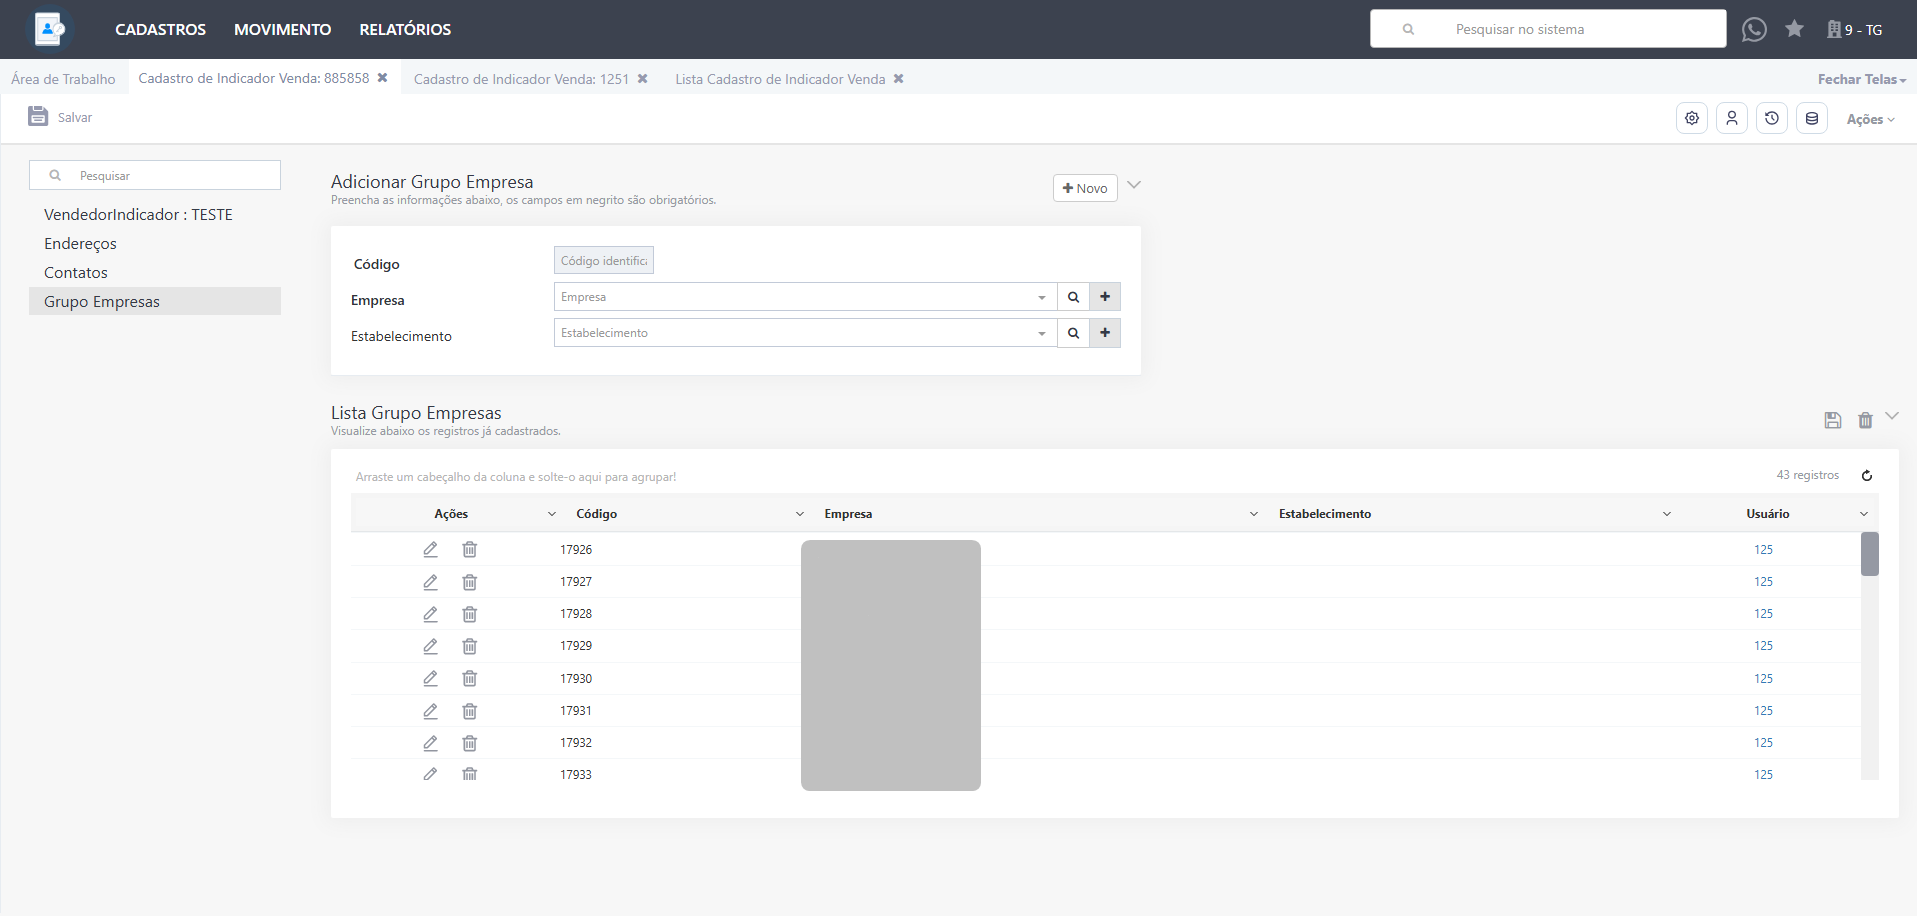Open the Ações column filter arrow
The height and width of the screenshot is (916, 1917).
point(552,514)
